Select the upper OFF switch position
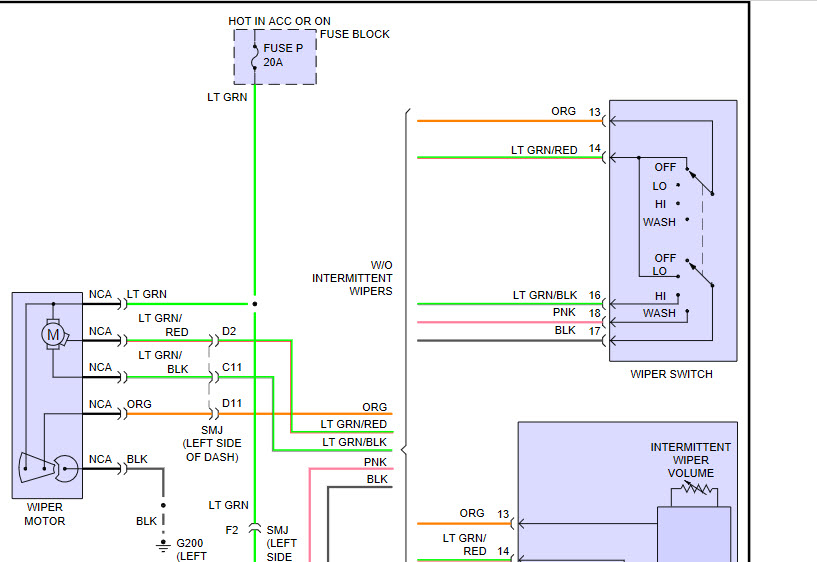This screenshot has height=562, width=817. [665, 167]
